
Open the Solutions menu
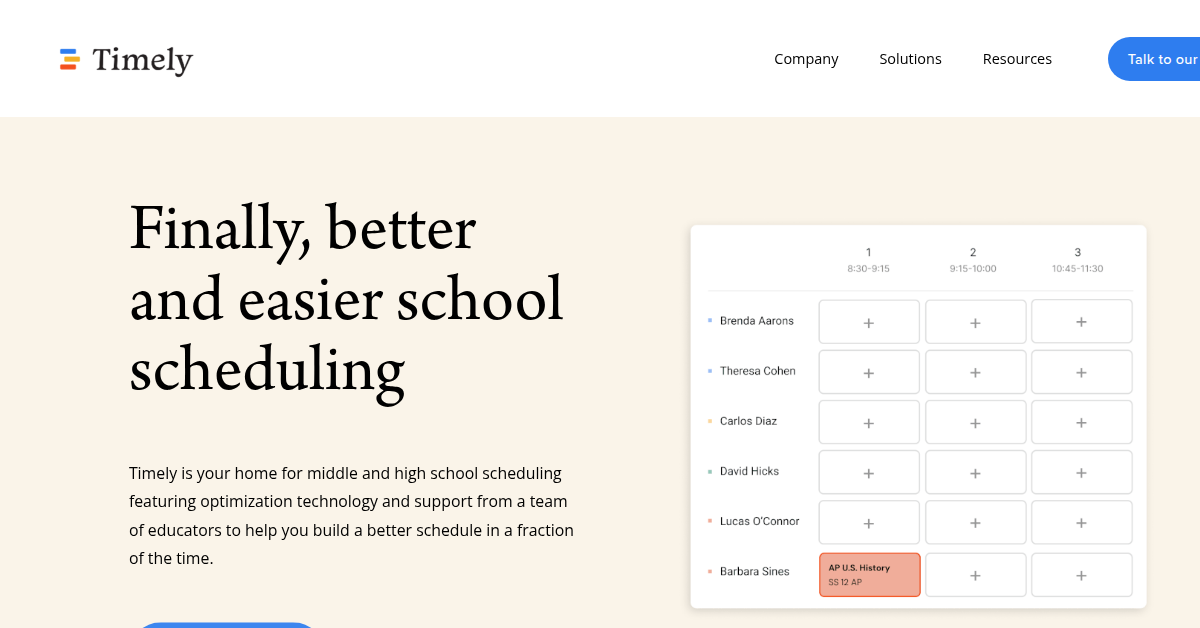(910, 59)
